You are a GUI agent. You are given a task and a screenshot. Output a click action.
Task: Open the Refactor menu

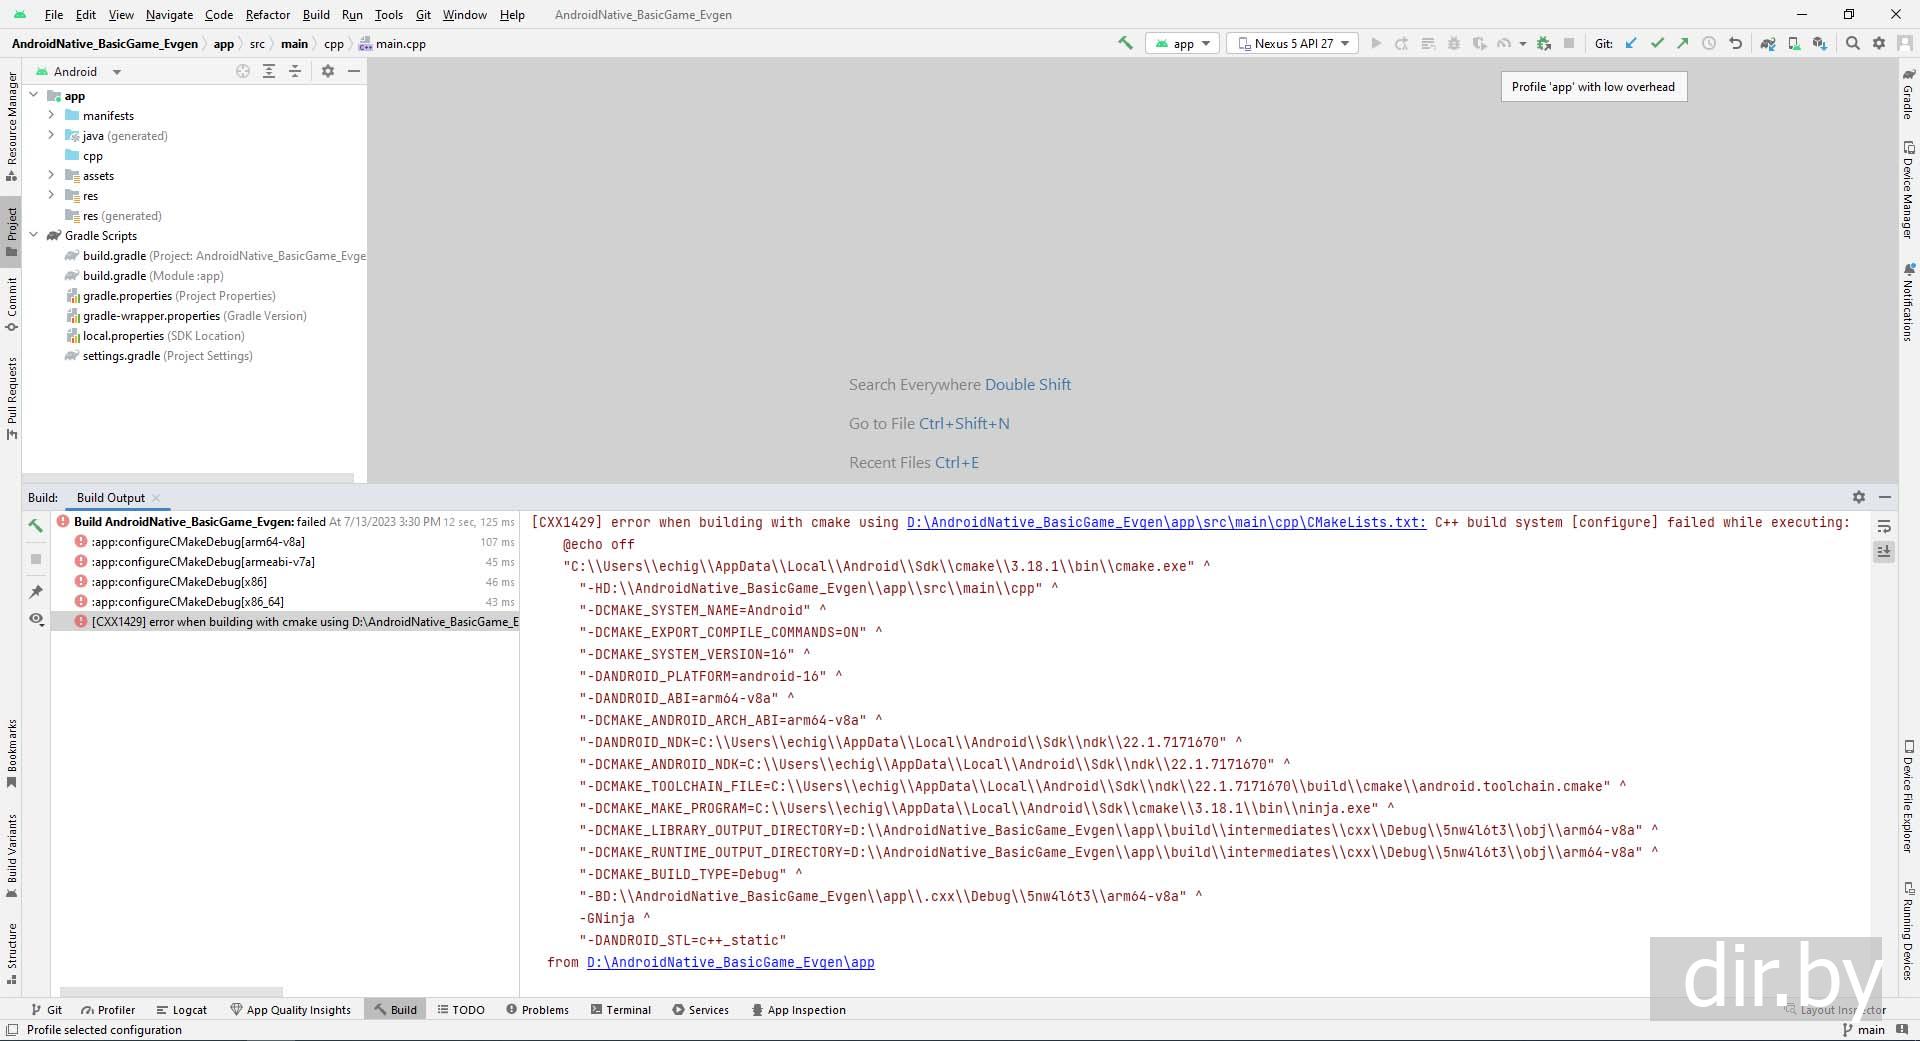point(267,15)
